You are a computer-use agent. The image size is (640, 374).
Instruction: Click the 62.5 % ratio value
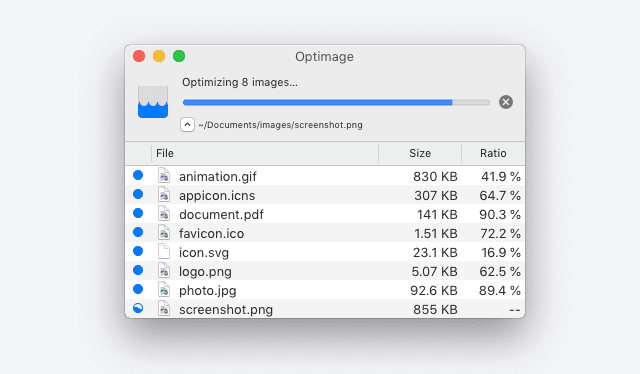[x=500, y=272]
